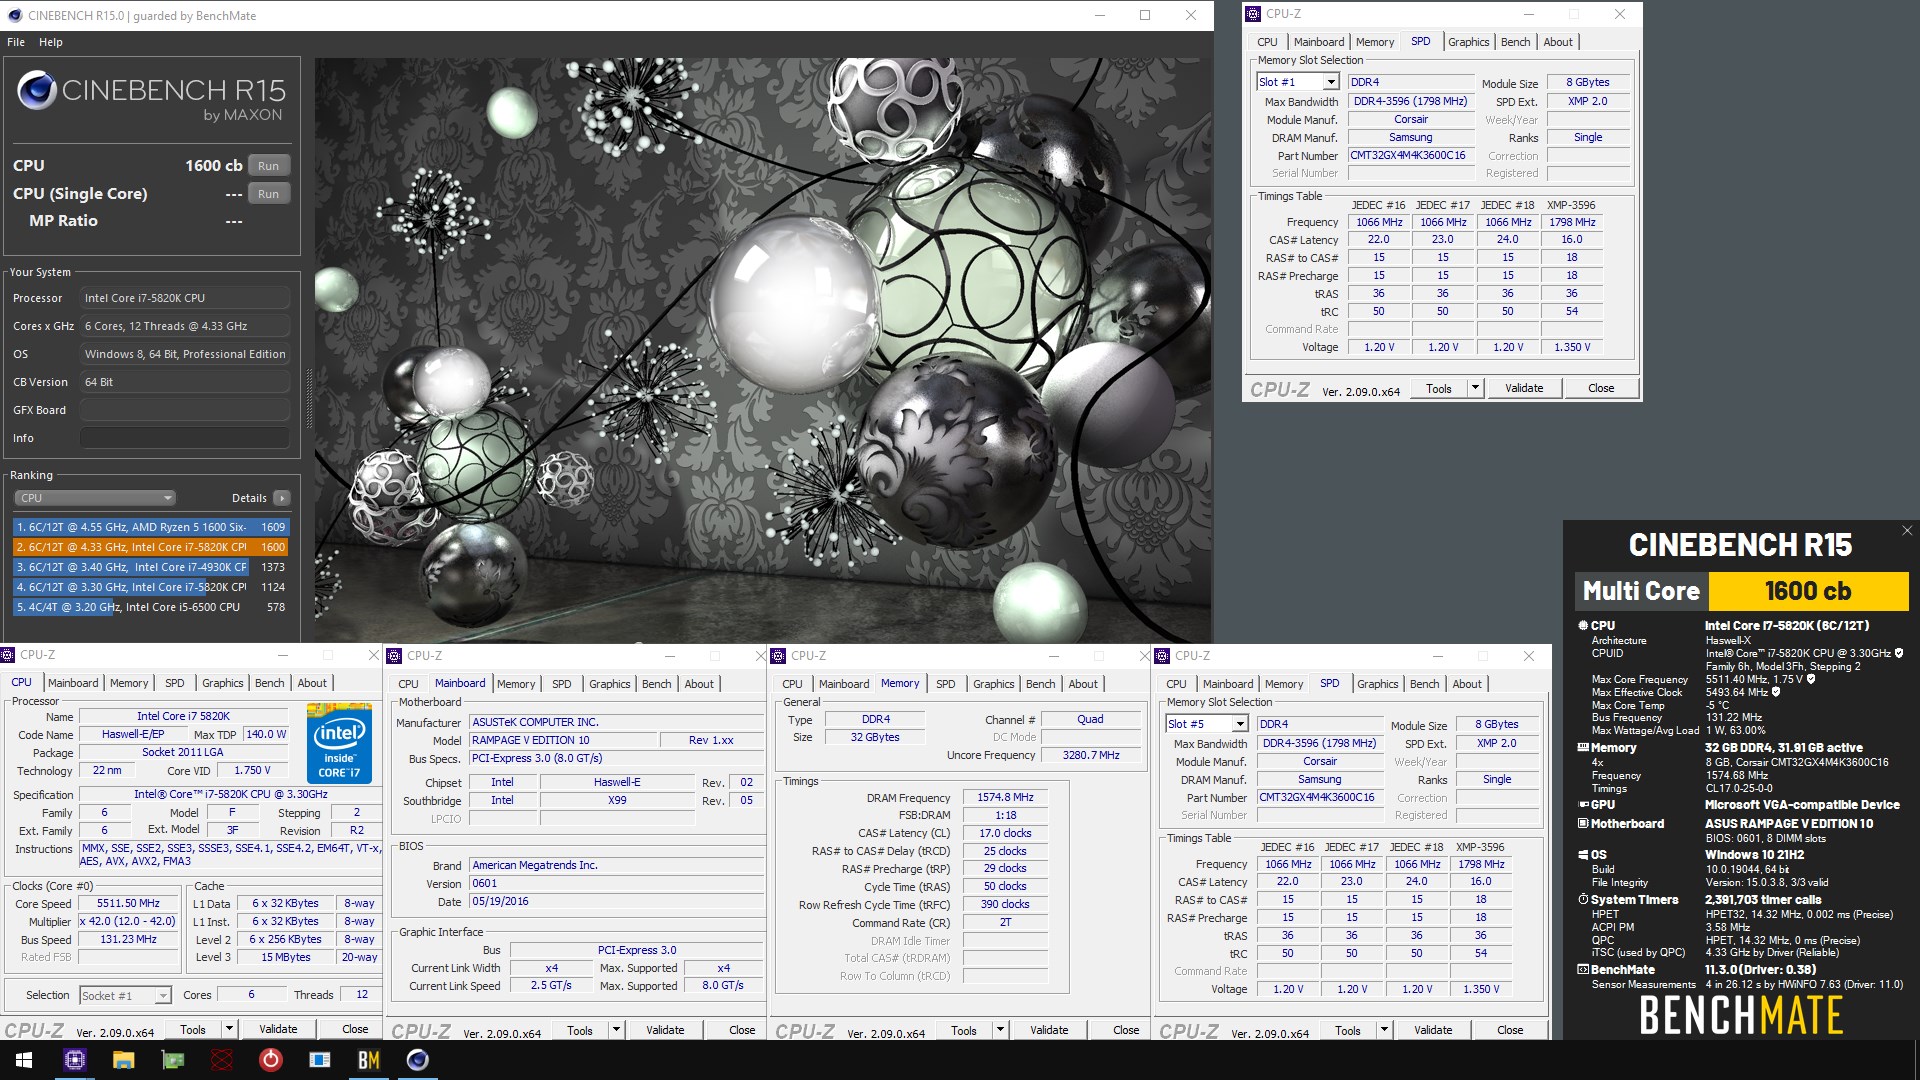Select Graphics tab in CPU tab window

pyautogui.click(x=222, y=683)
